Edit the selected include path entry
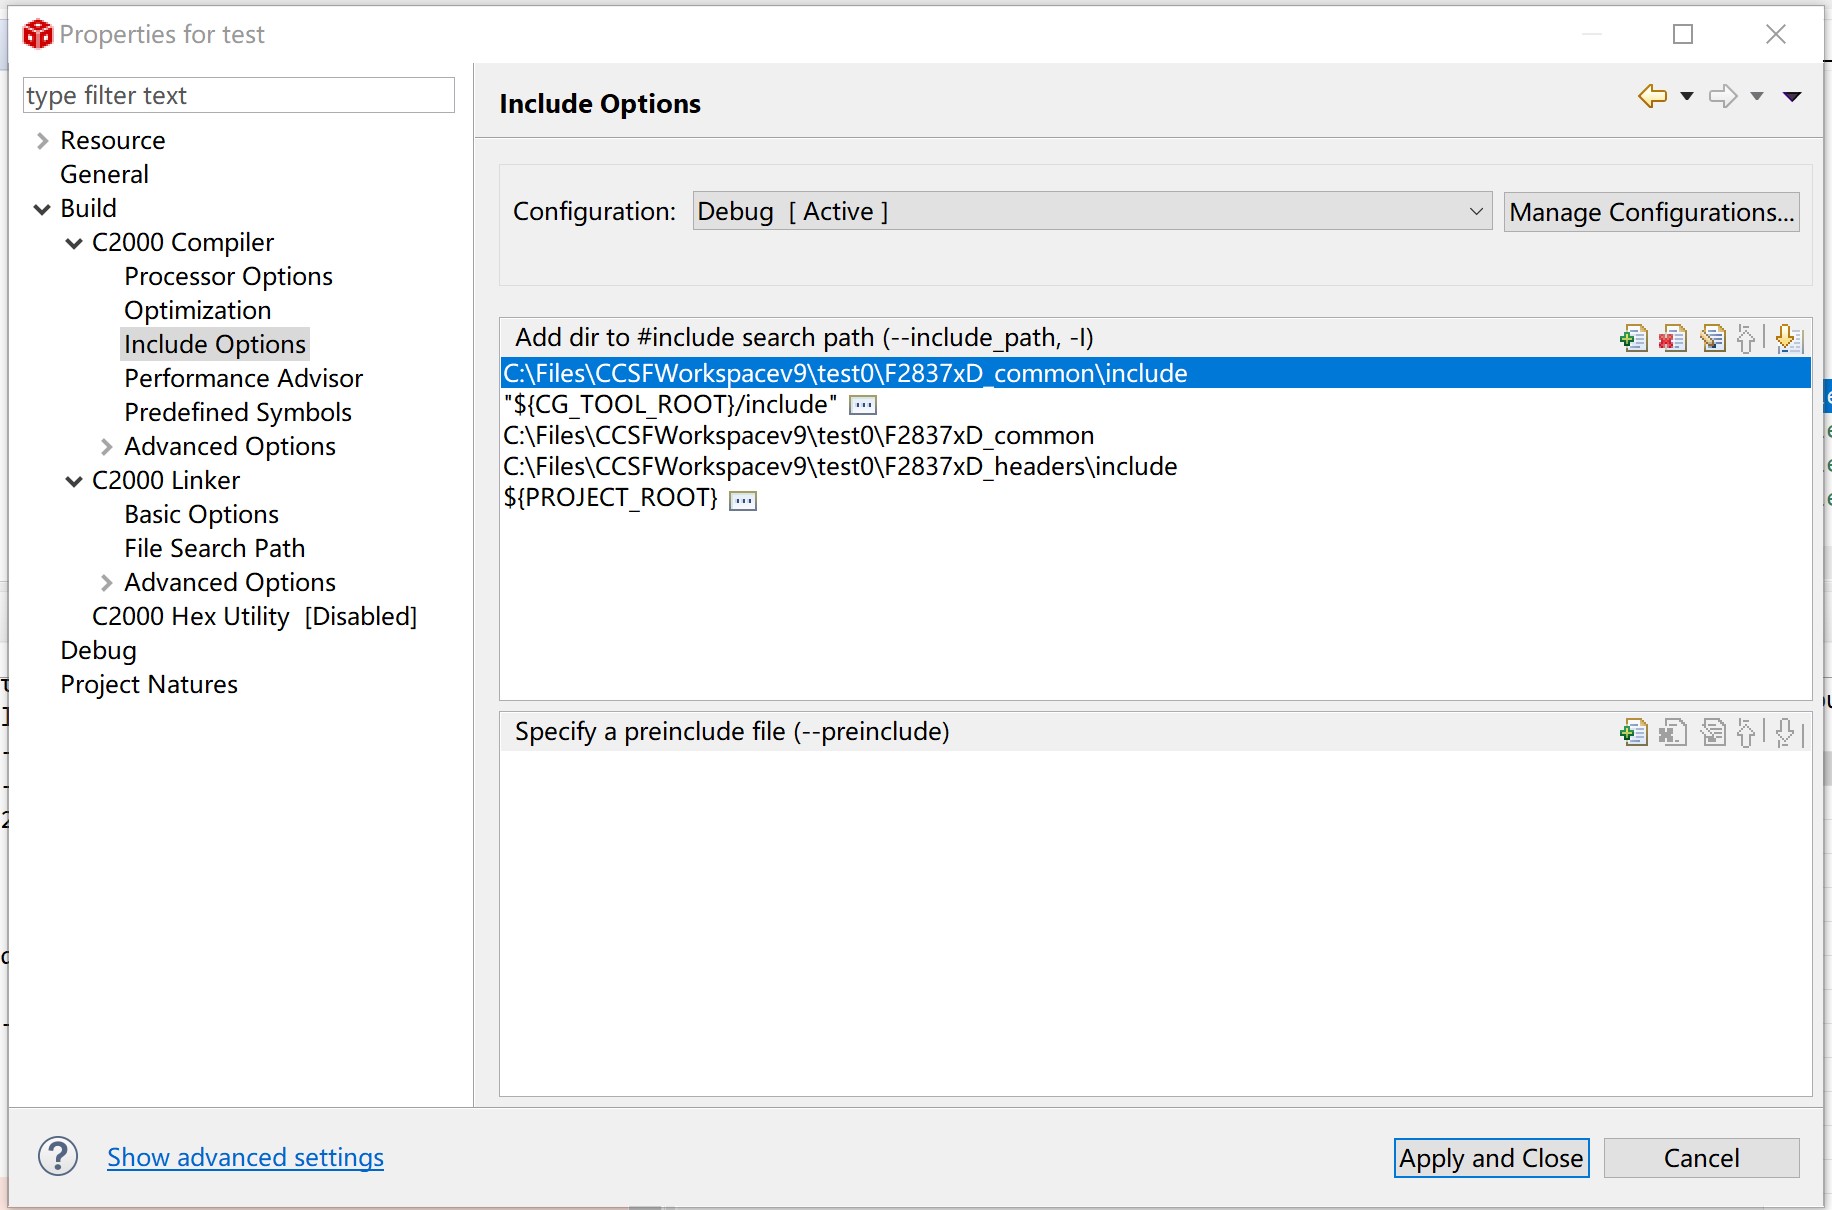Viewport: 1832px width, 1210px height. 1713,339
